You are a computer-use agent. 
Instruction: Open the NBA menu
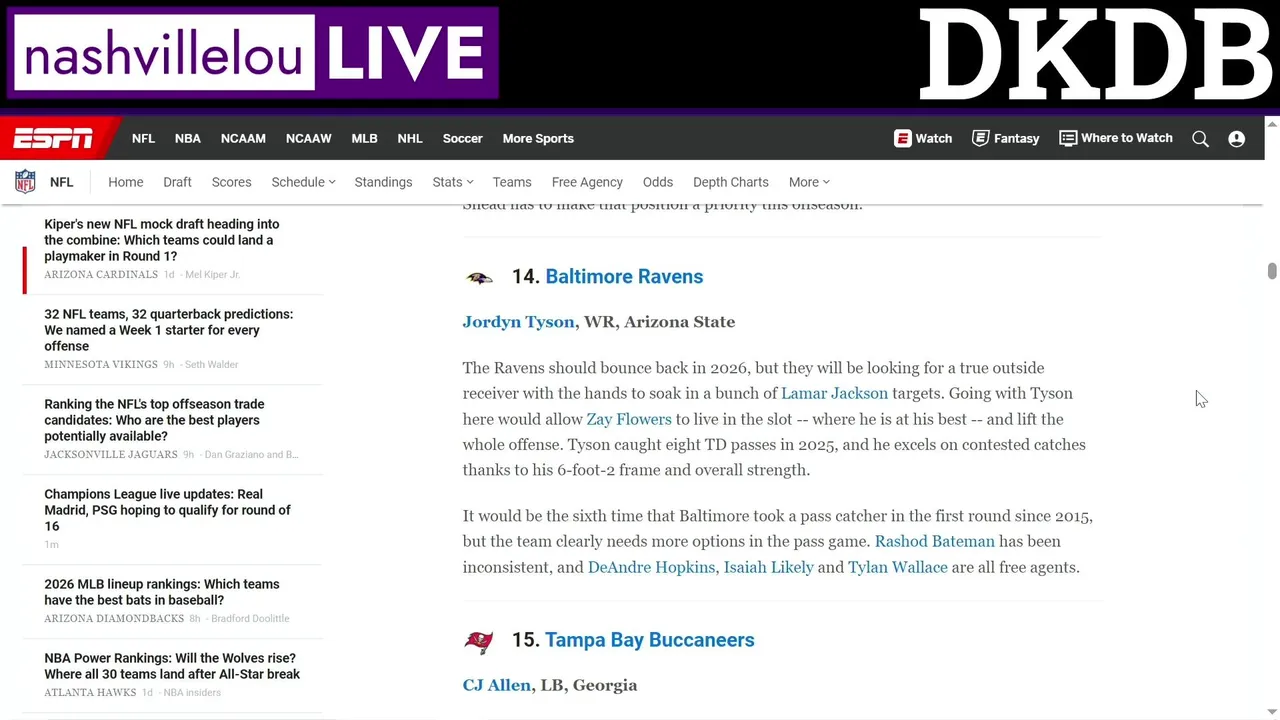click(x=188, y=138)
